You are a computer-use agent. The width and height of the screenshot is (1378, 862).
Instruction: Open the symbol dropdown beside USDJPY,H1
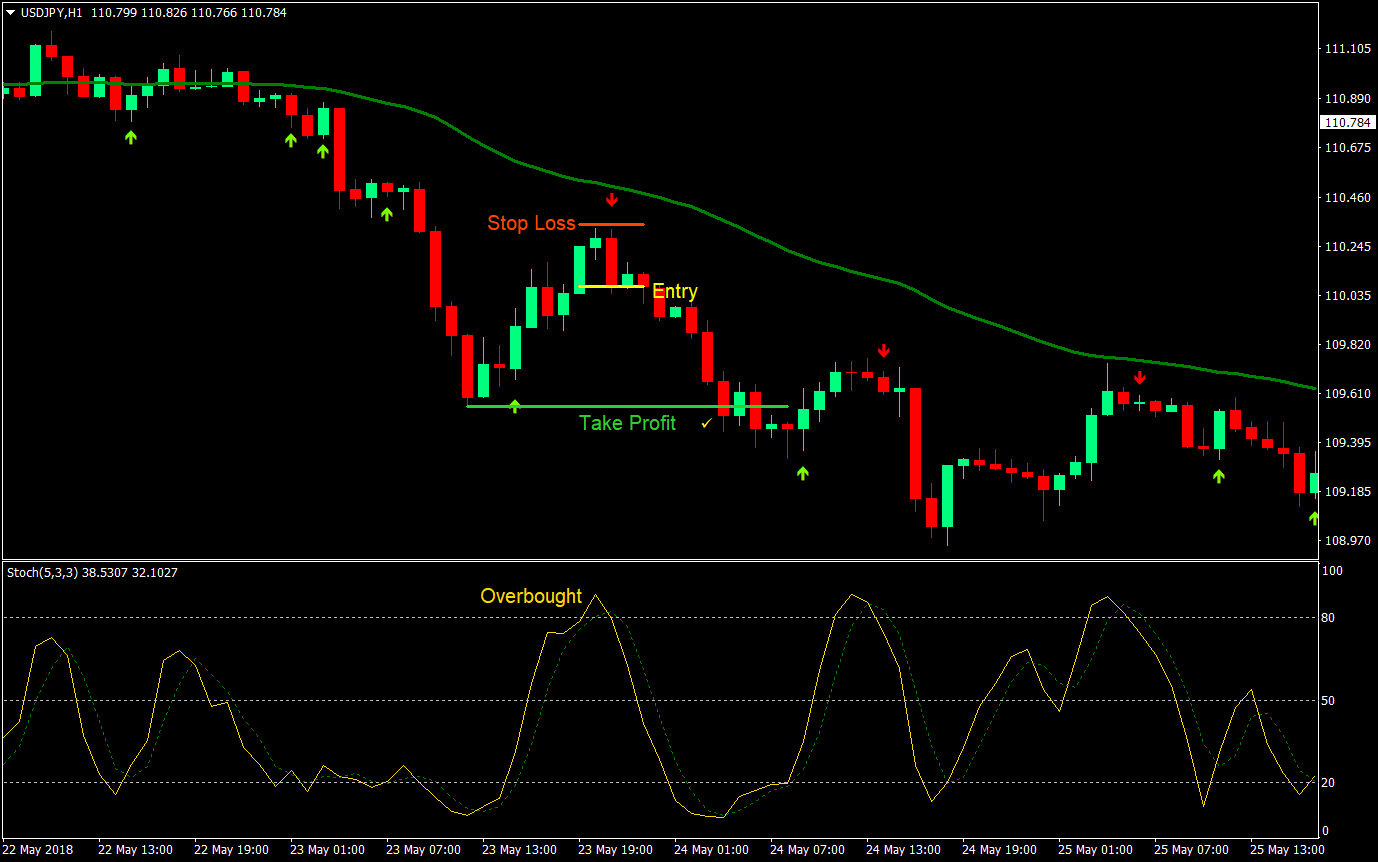[10, 13]
